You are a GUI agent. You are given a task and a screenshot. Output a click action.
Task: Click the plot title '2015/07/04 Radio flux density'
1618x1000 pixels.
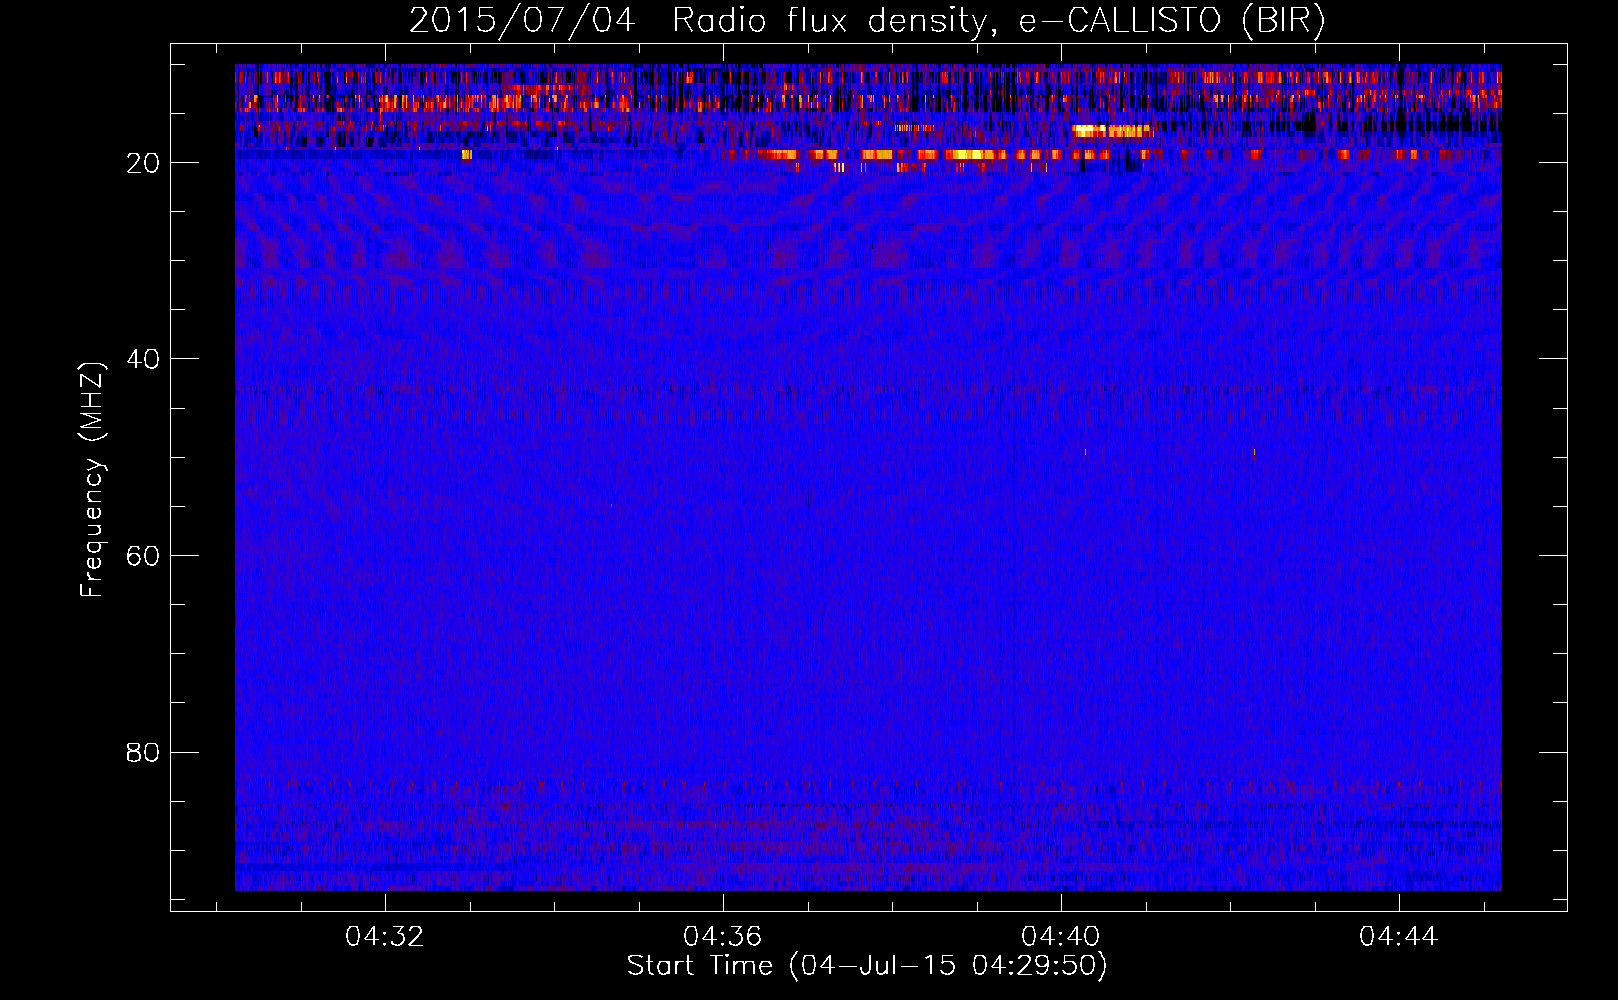867,20
